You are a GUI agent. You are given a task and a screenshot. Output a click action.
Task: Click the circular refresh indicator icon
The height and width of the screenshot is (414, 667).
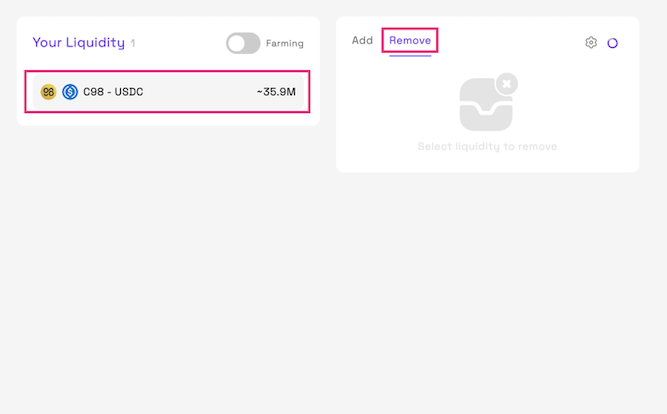[613, 43]
